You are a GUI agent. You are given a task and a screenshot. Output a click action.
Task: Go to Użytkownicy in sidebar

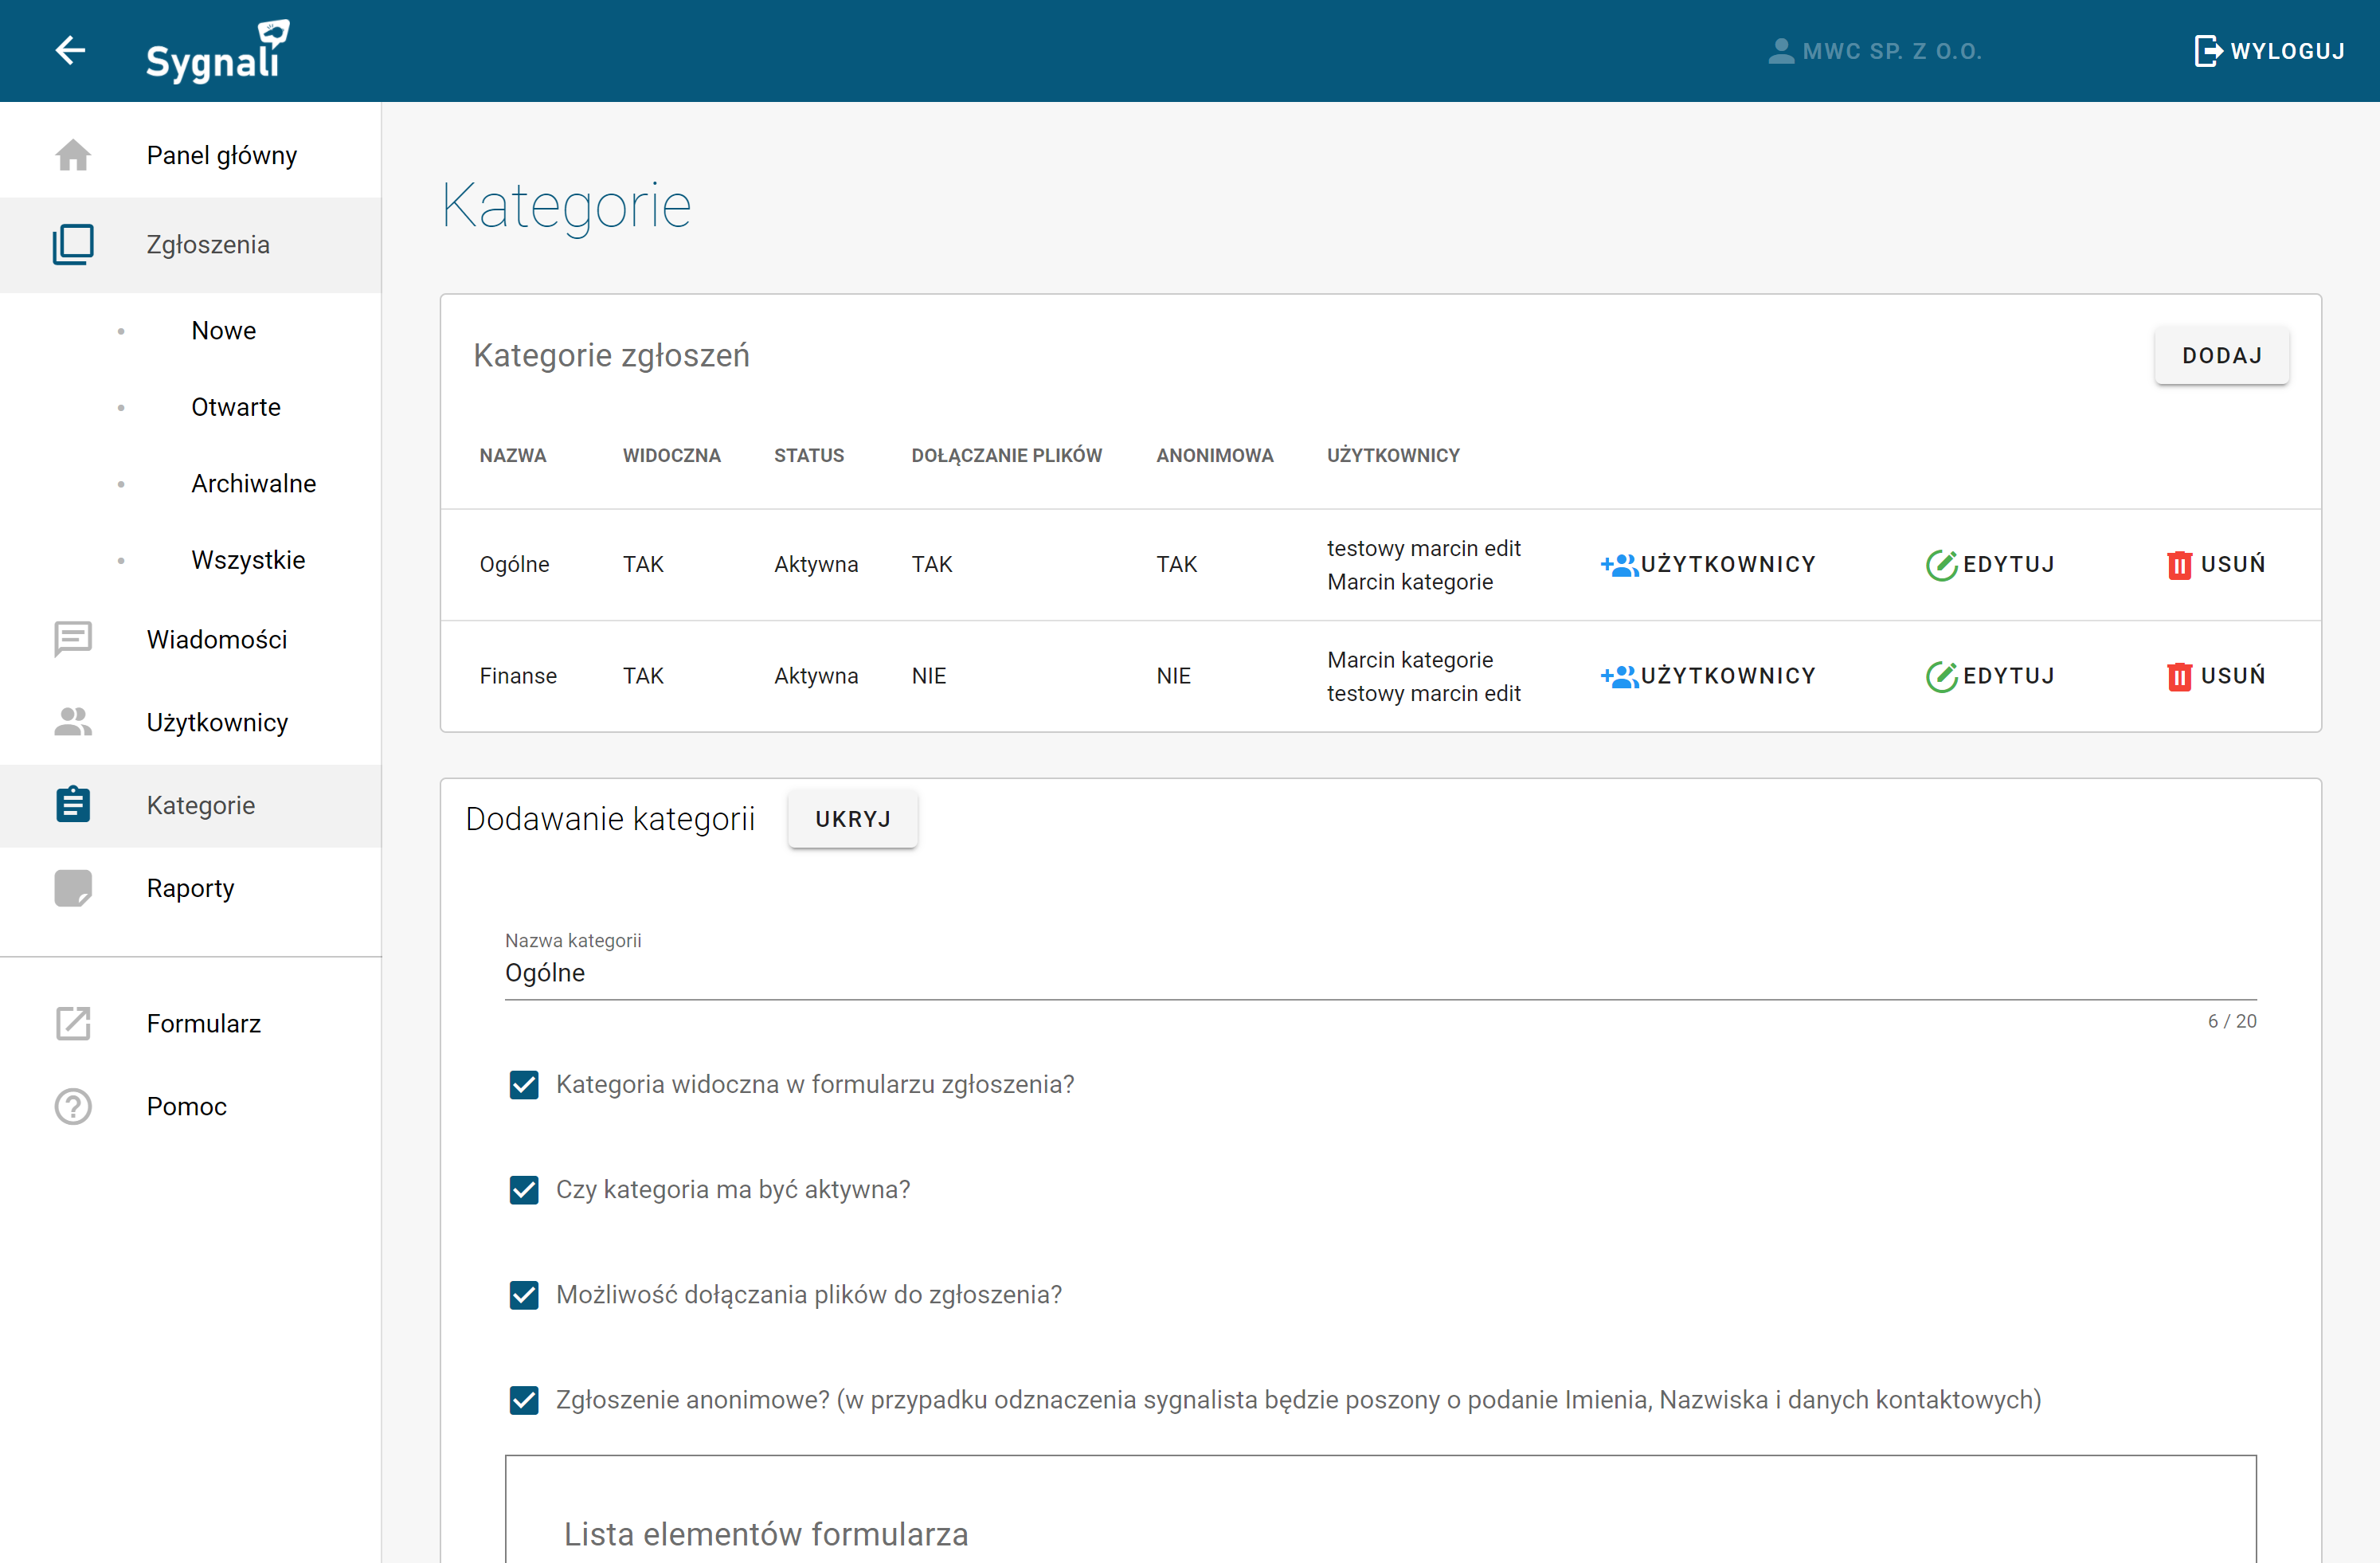217,722
